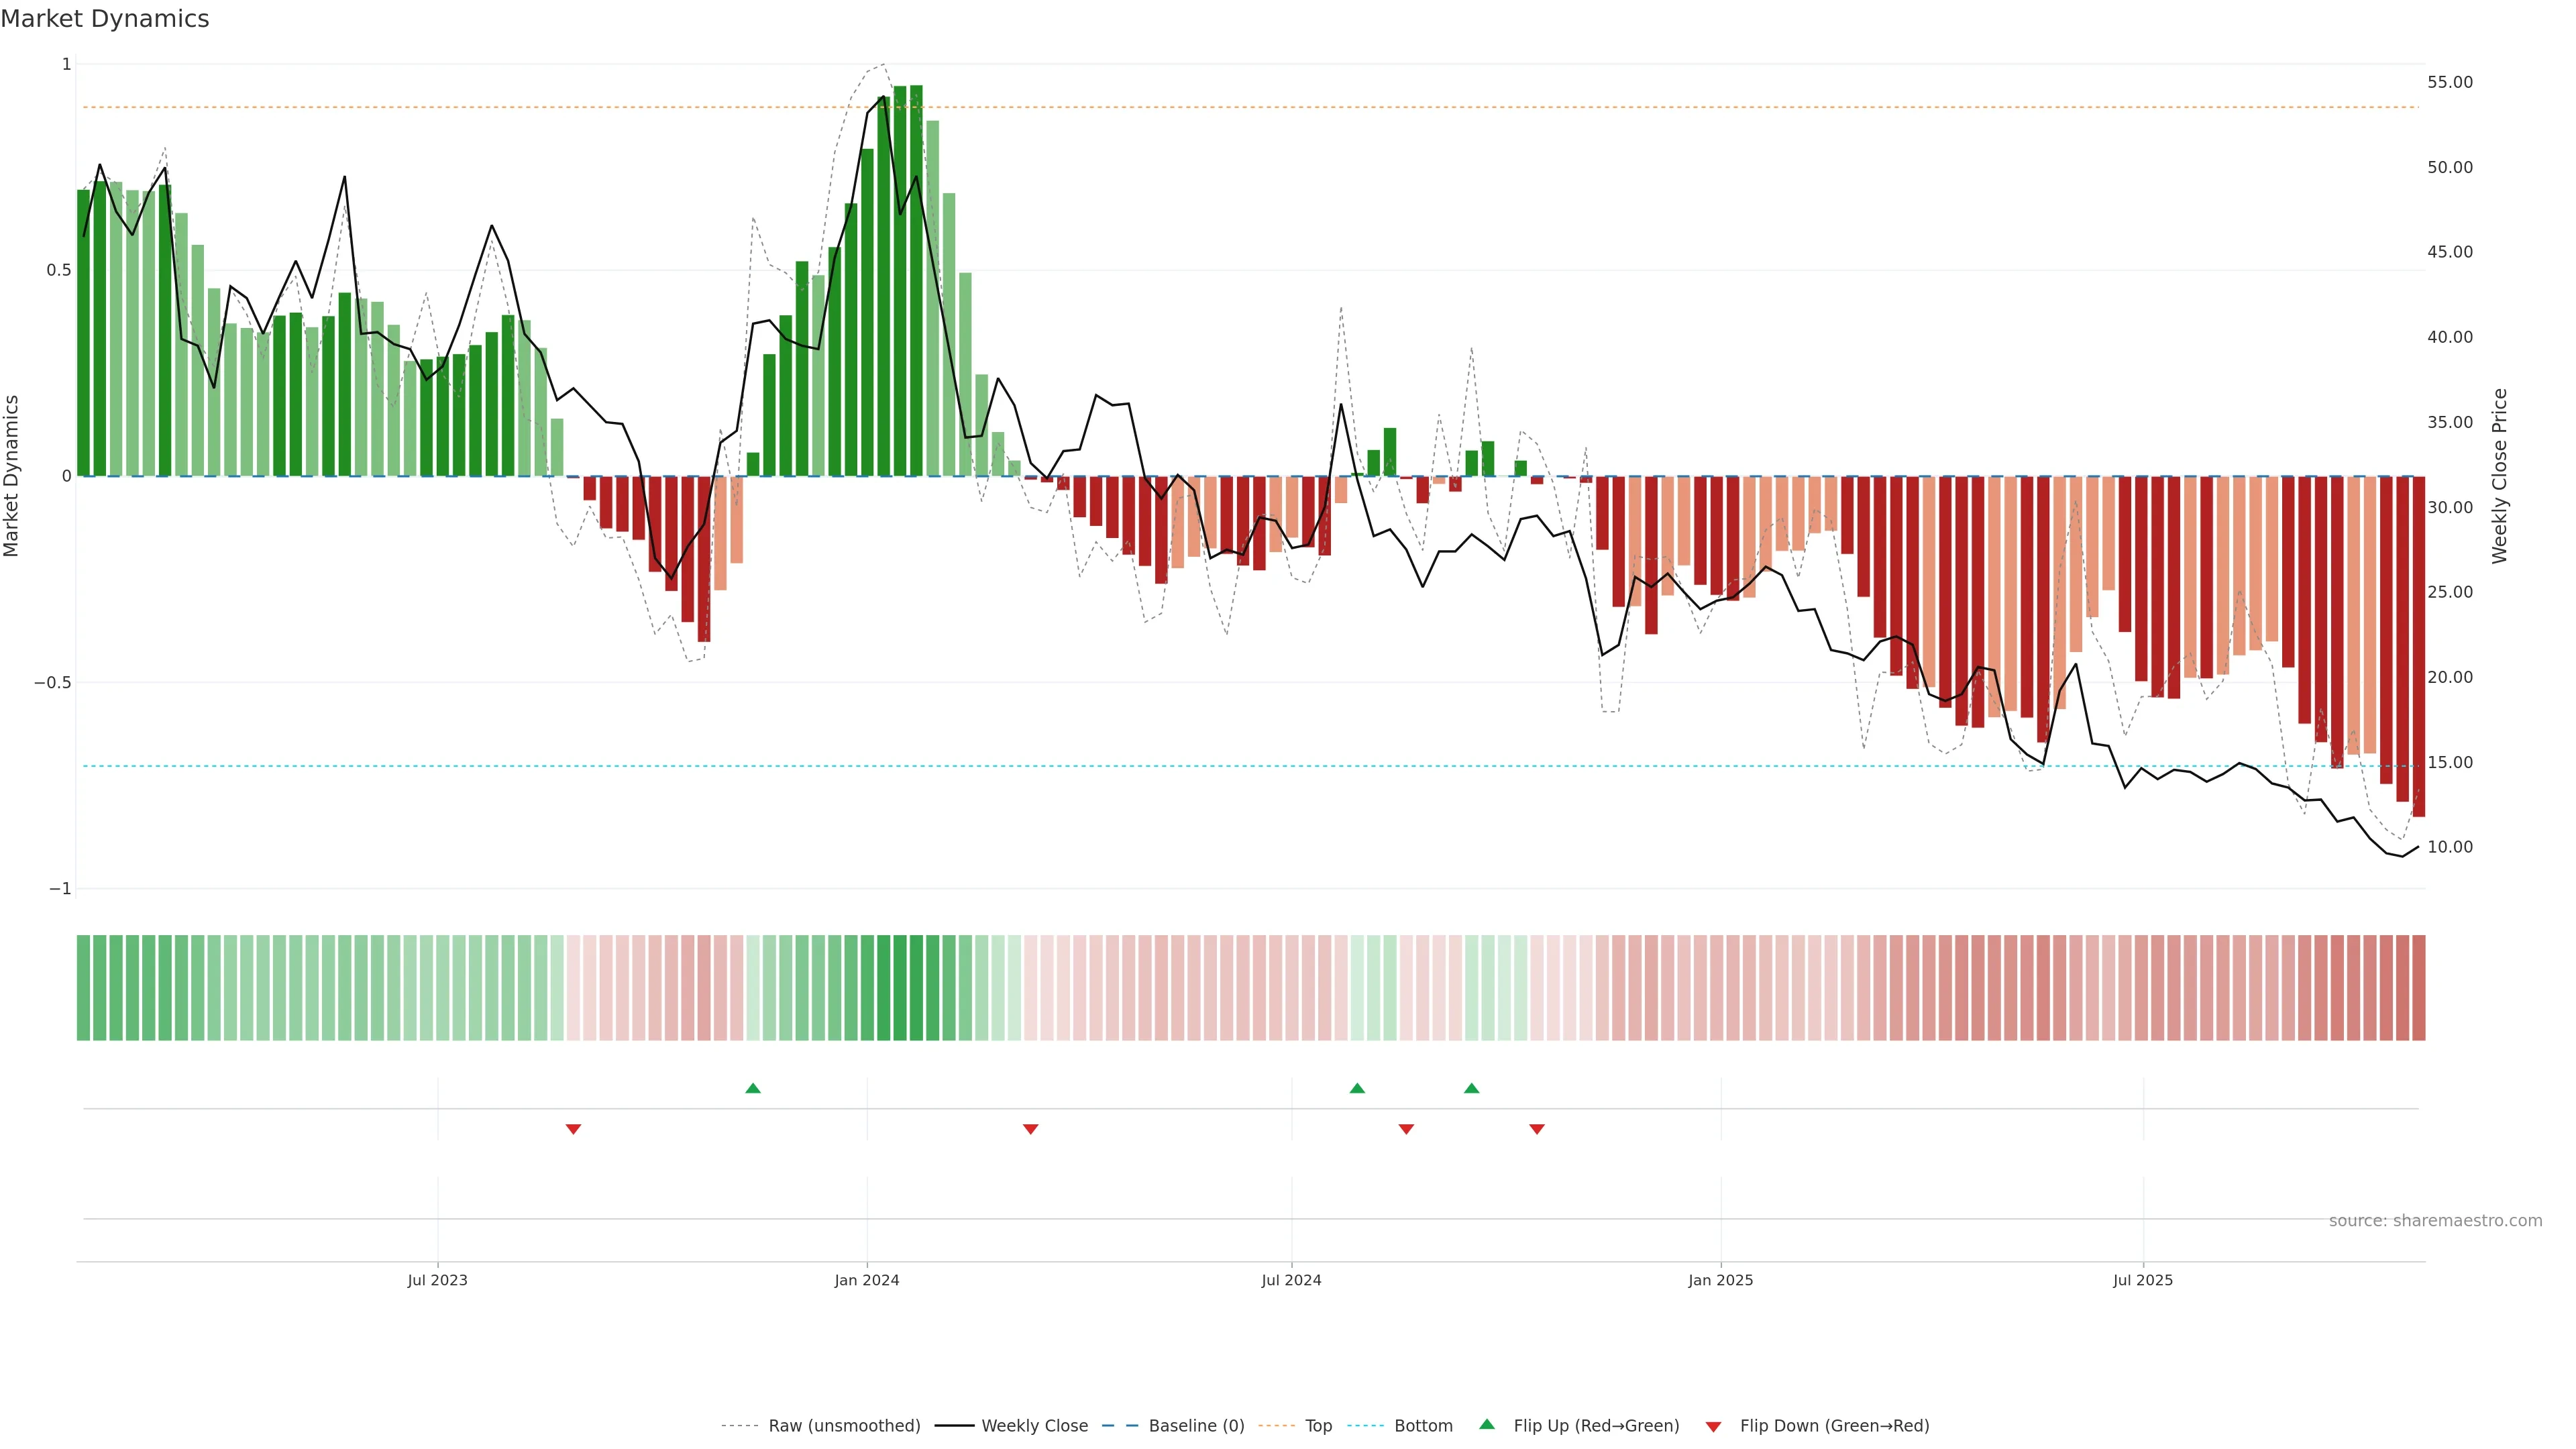The width and height of the screenshot is (2576, 1449).
Task: Click the last red flip-down triangle marker
Action: pos(1537,1129)
